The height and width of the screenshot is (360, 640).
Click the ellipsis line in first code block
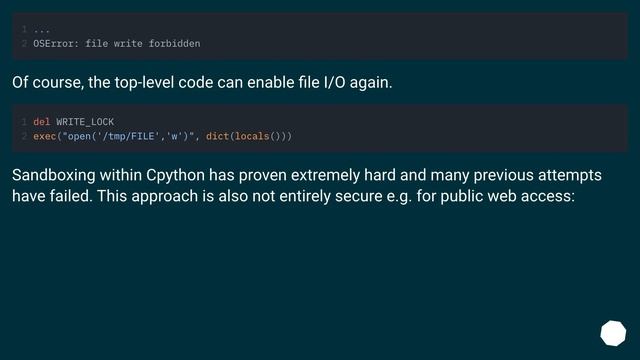(41, 30)
